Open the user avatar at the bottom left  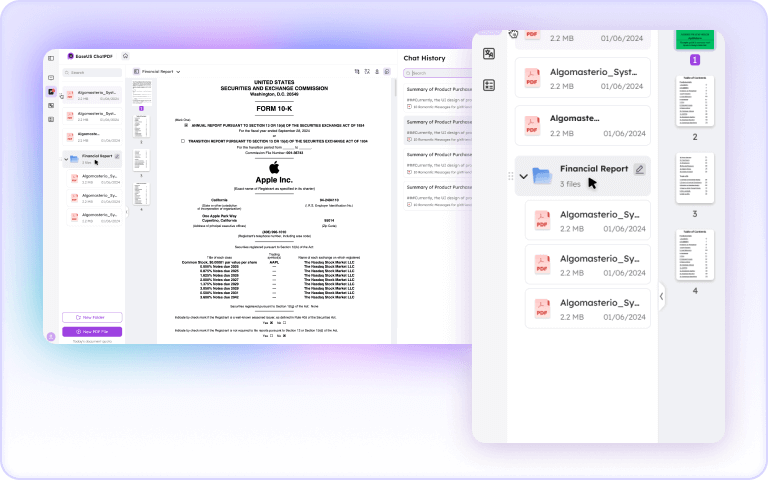(x=50, y=336)
